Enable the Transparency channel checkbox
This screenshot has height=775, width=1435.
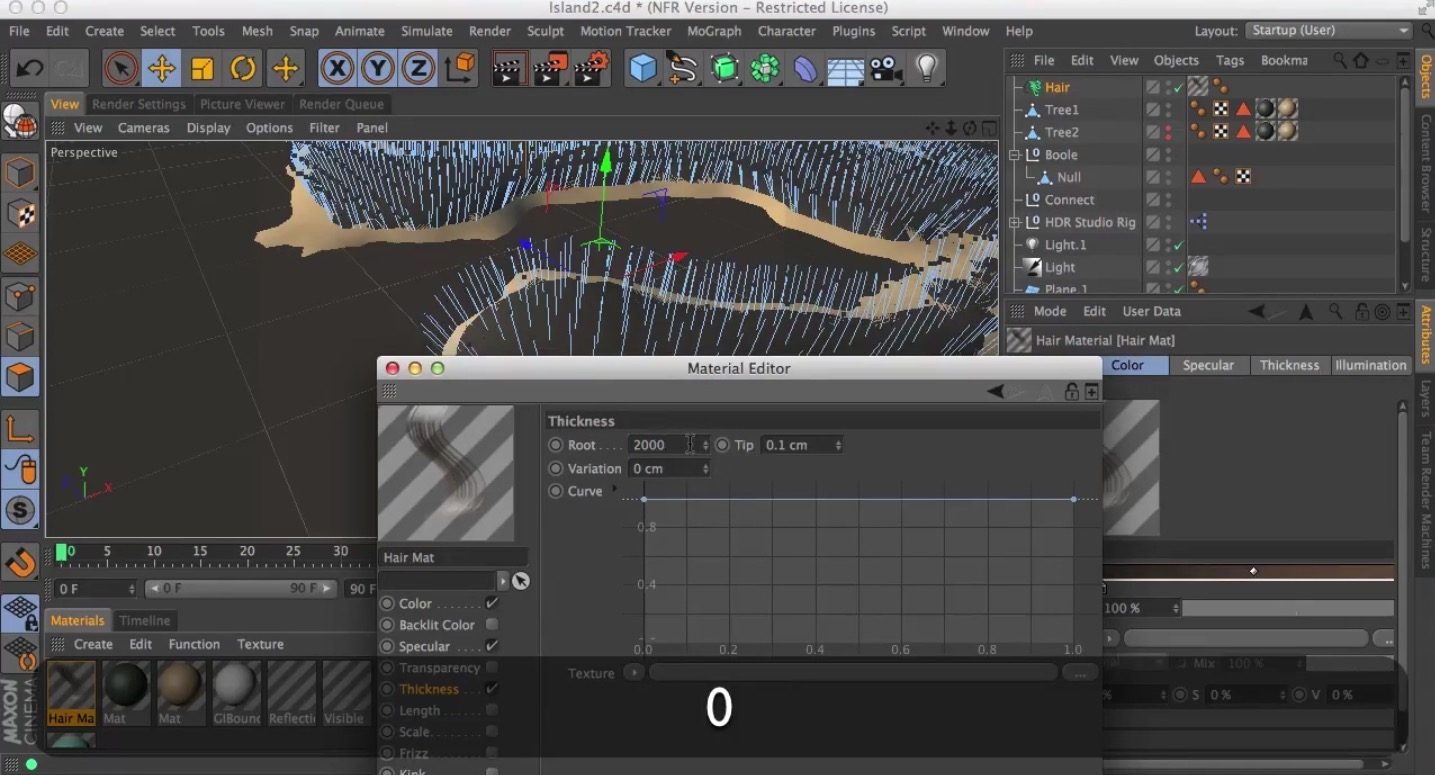pos(491,667)
